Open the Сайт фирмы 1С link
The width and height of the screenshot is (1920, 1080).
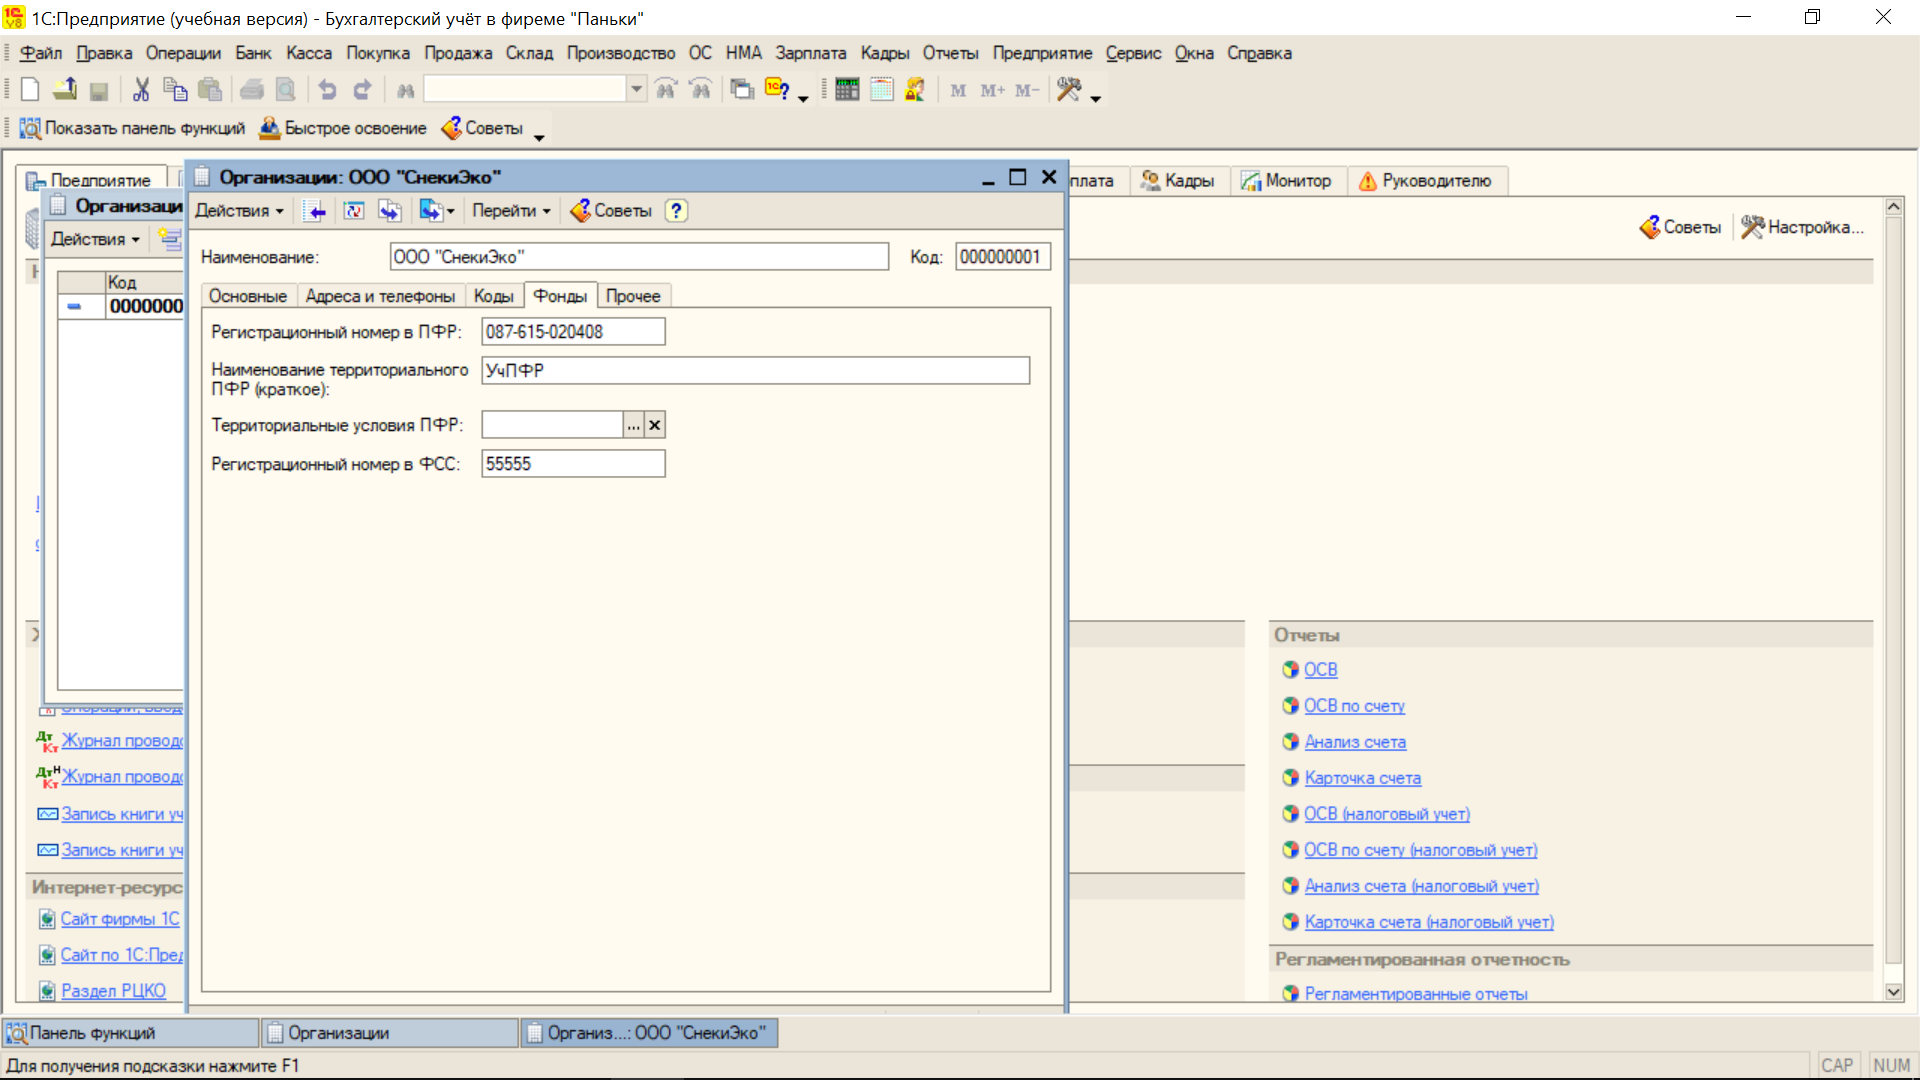click(x=120, y=919)
